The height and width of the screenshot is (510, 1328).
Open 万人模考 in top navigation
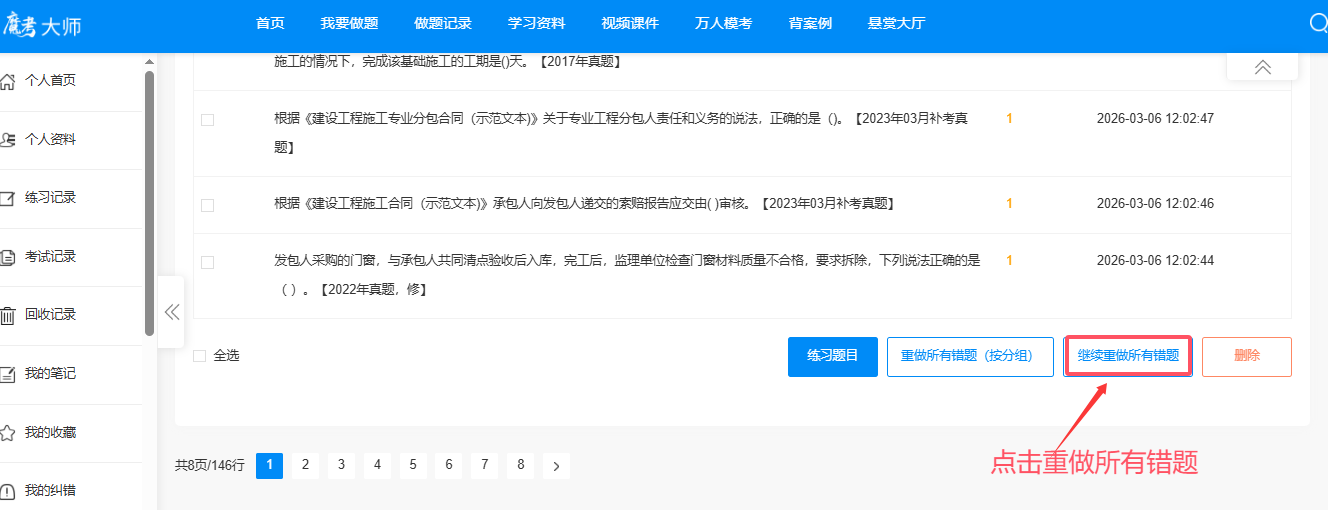tap(724, 23)
